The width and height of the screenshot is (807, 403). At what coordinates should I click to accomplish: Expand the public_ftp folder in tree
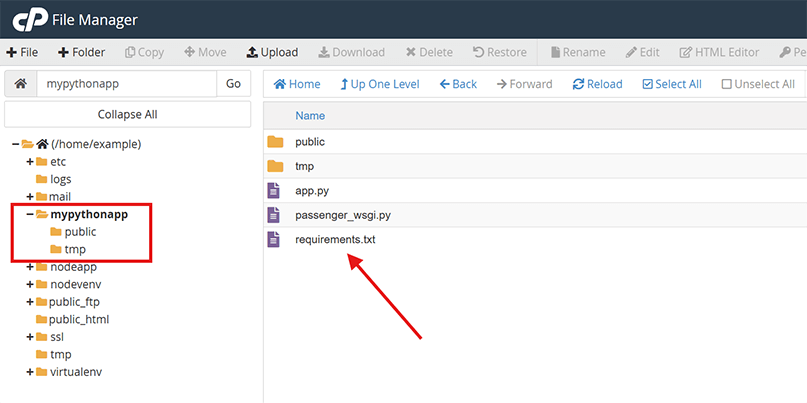(x=30, y=302)
